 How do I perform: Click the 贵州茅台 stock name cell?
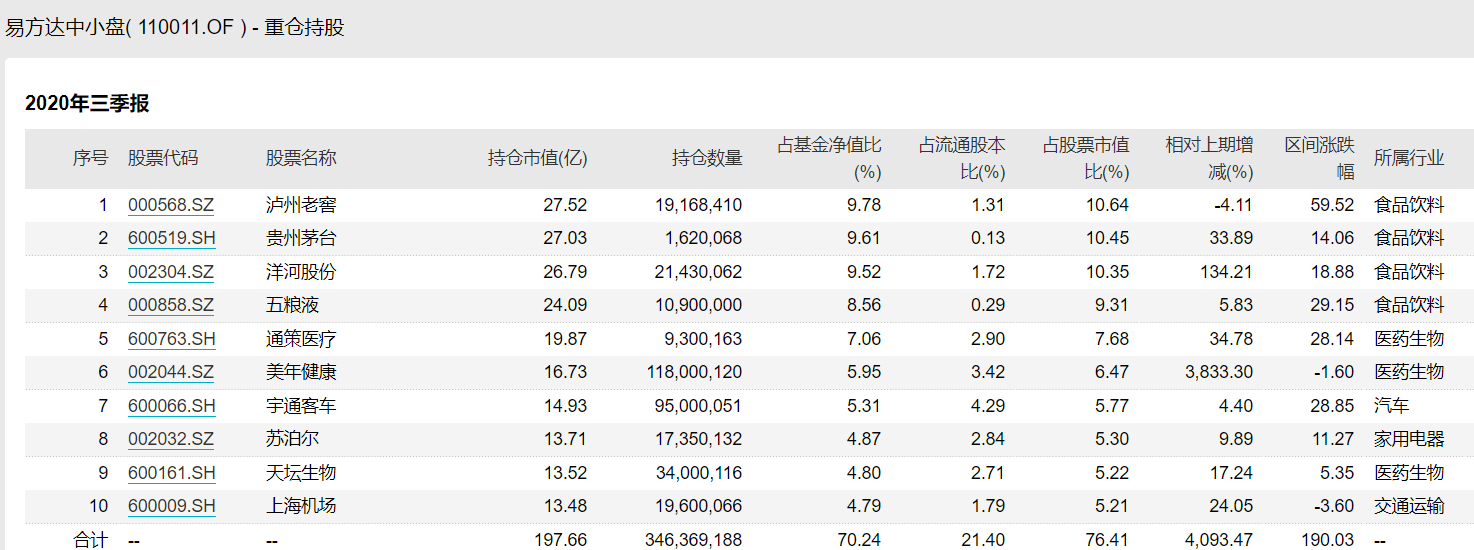point(301,239)
